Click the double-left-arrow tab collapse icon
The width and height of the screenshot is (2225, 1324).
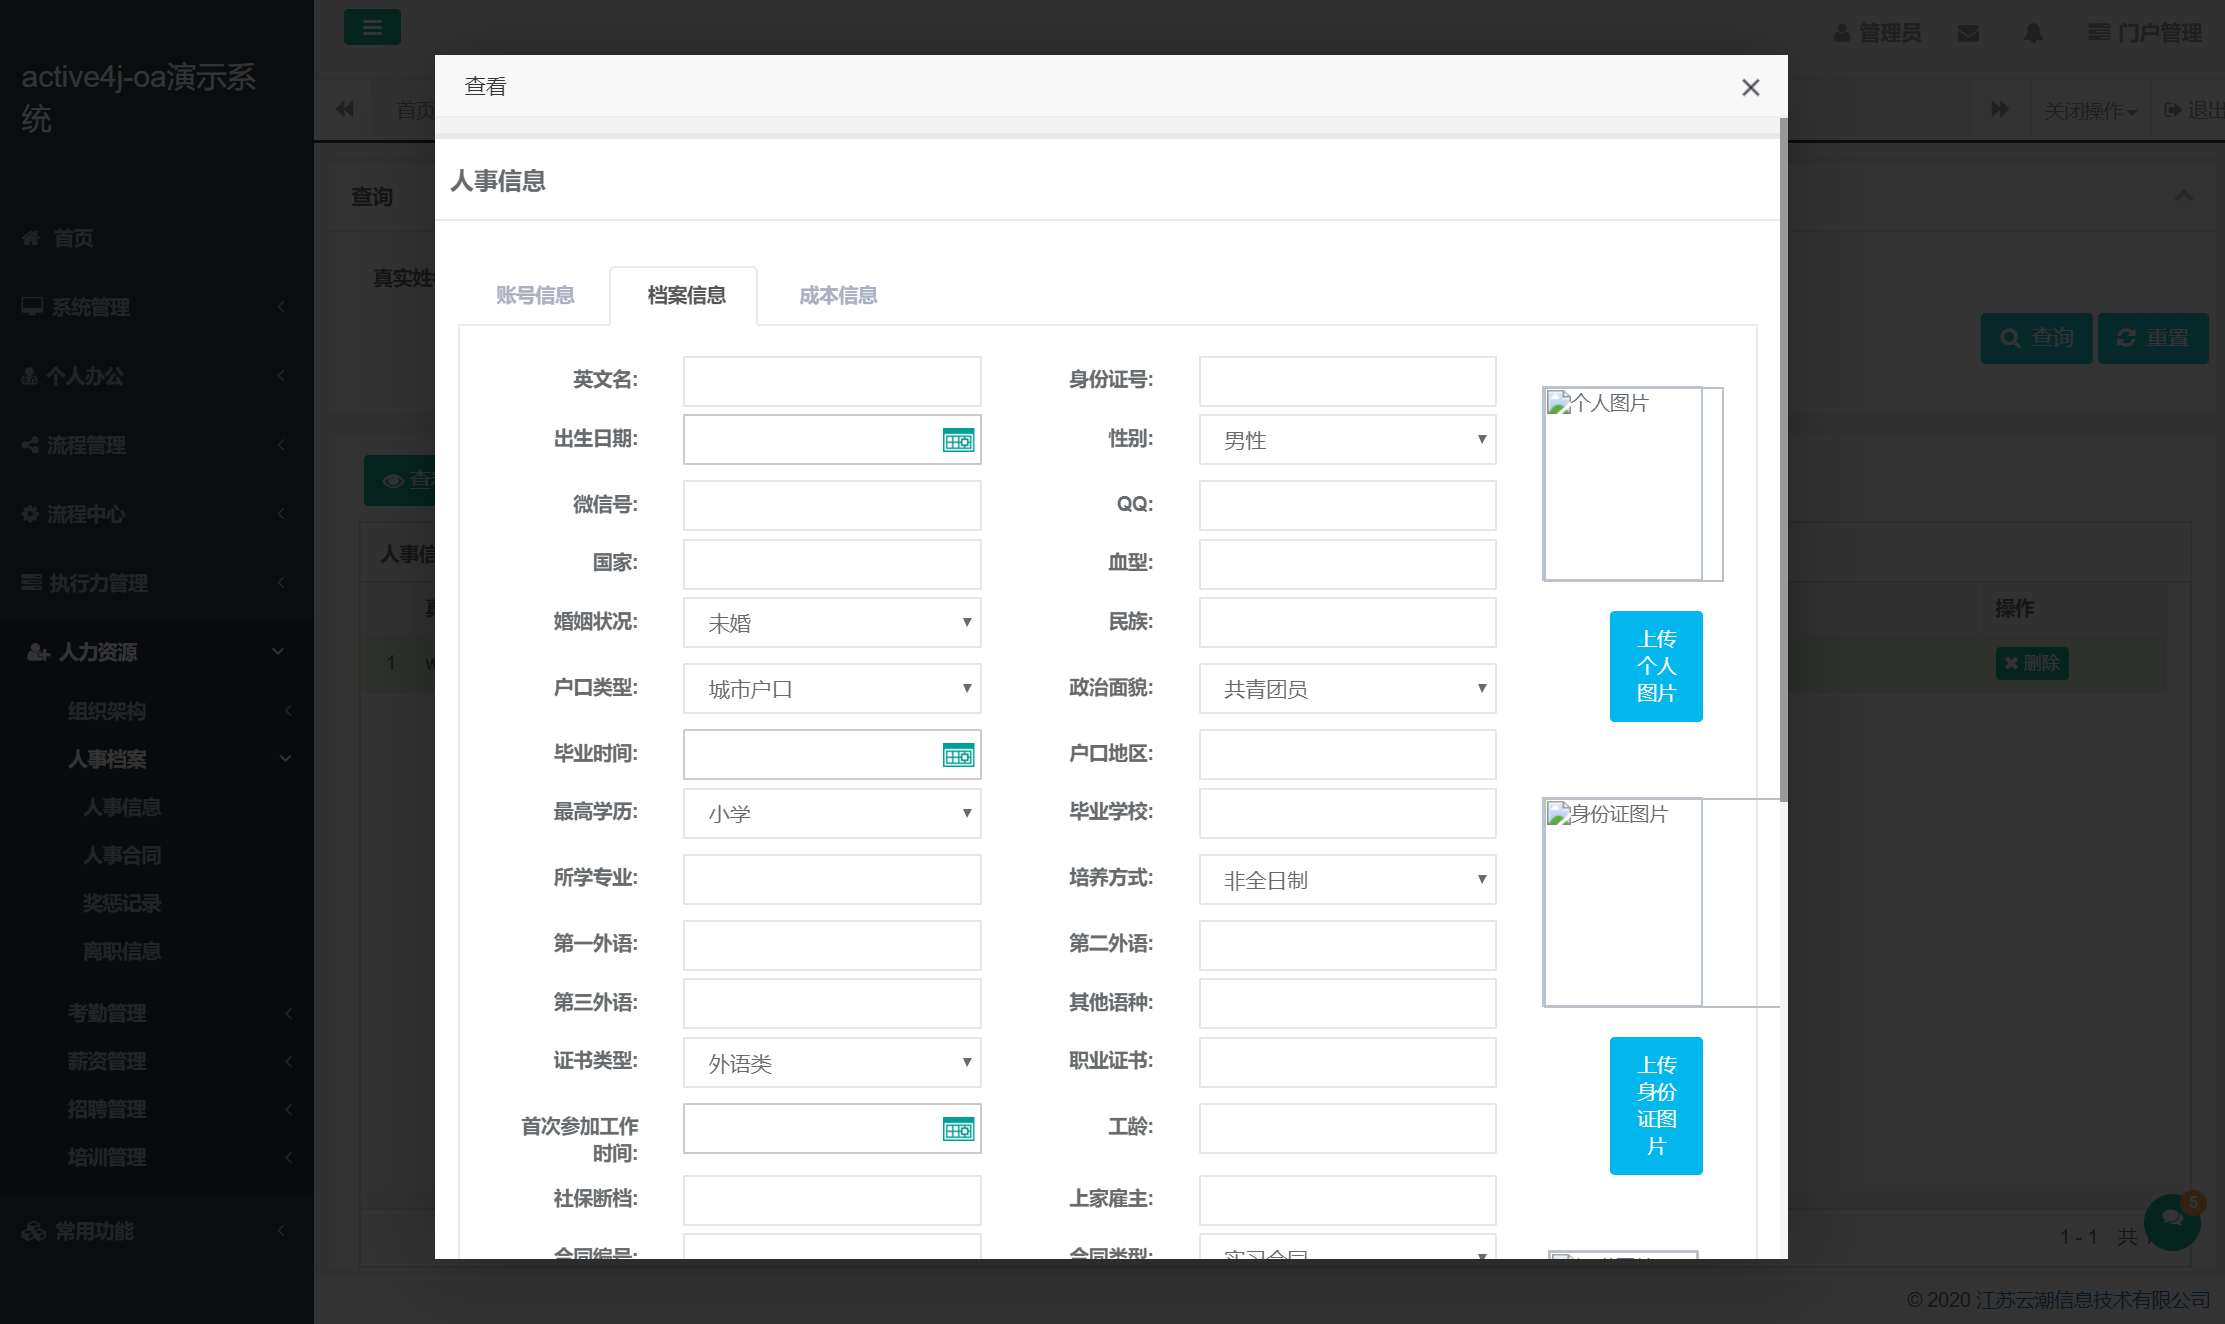(344, 108)
